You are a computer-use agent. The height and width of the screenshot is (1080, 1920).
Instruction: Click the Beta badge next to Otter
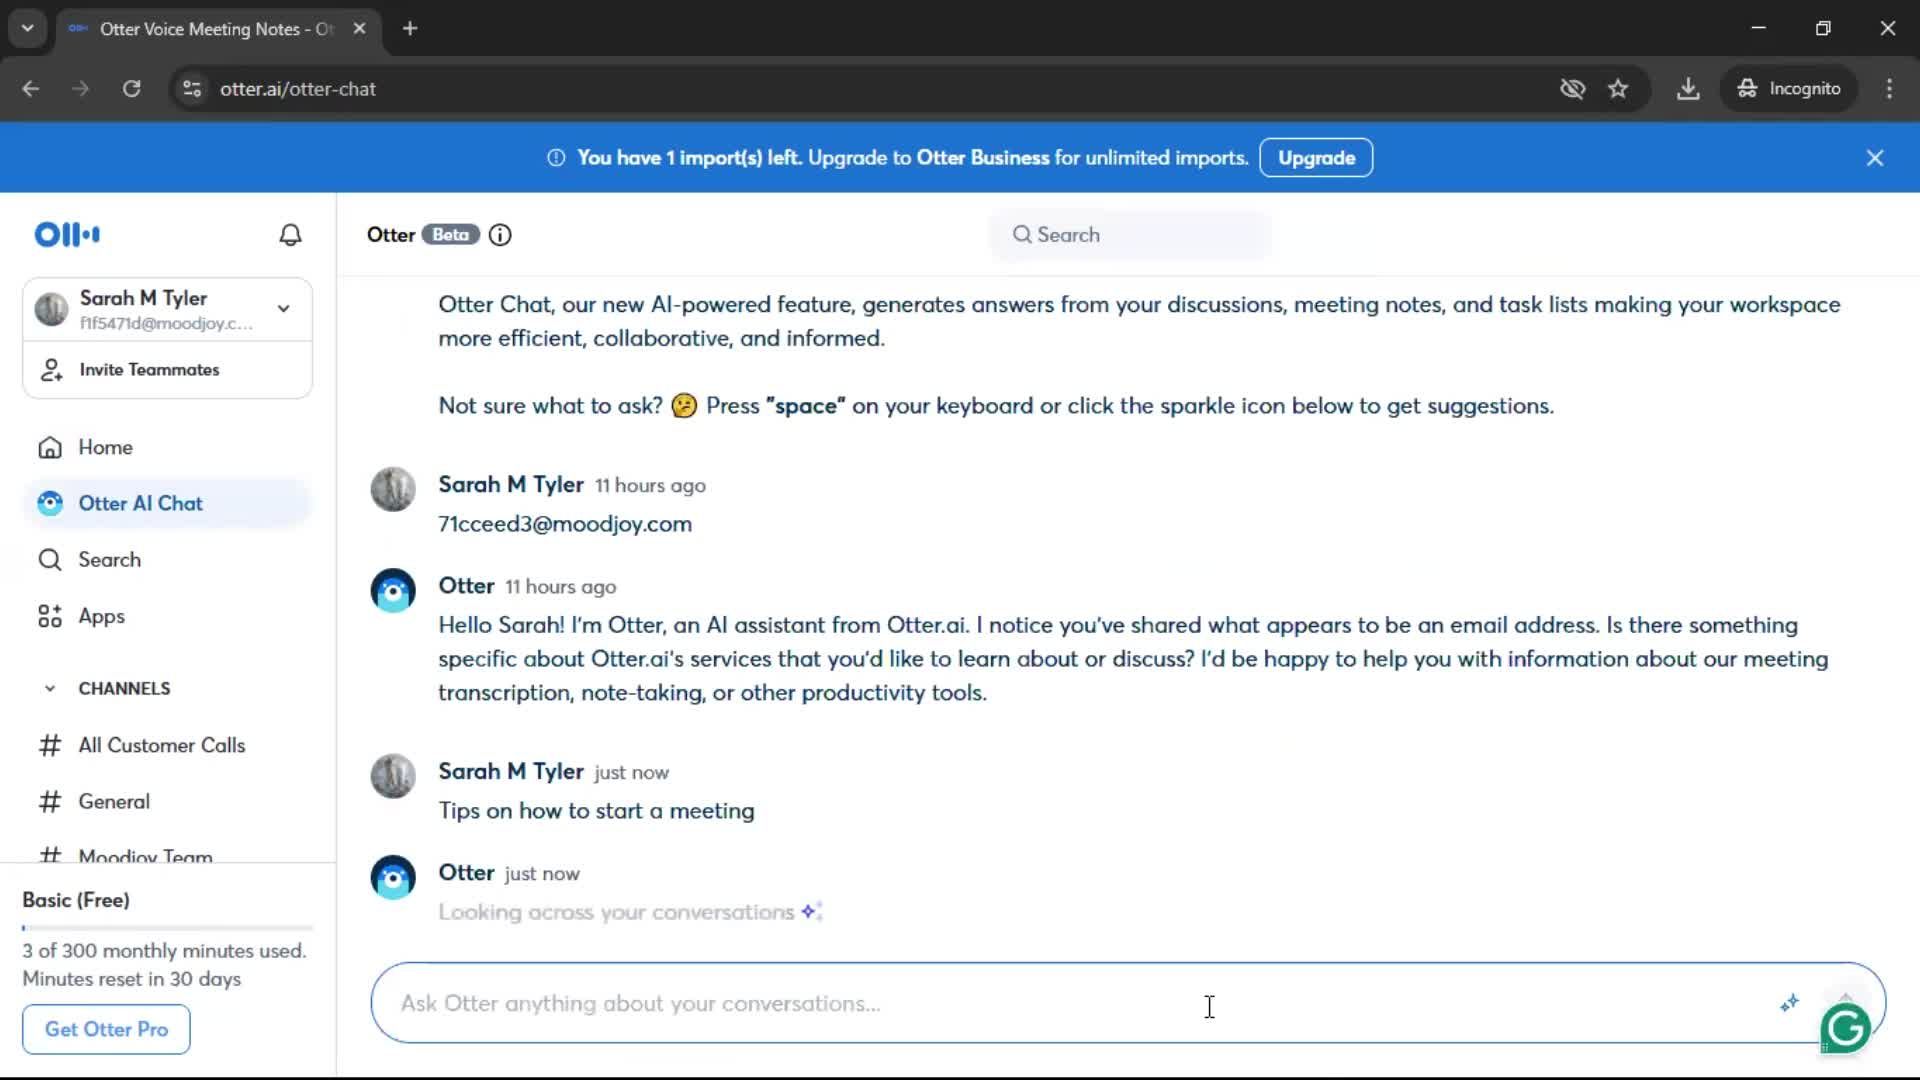tap(450, 234)
